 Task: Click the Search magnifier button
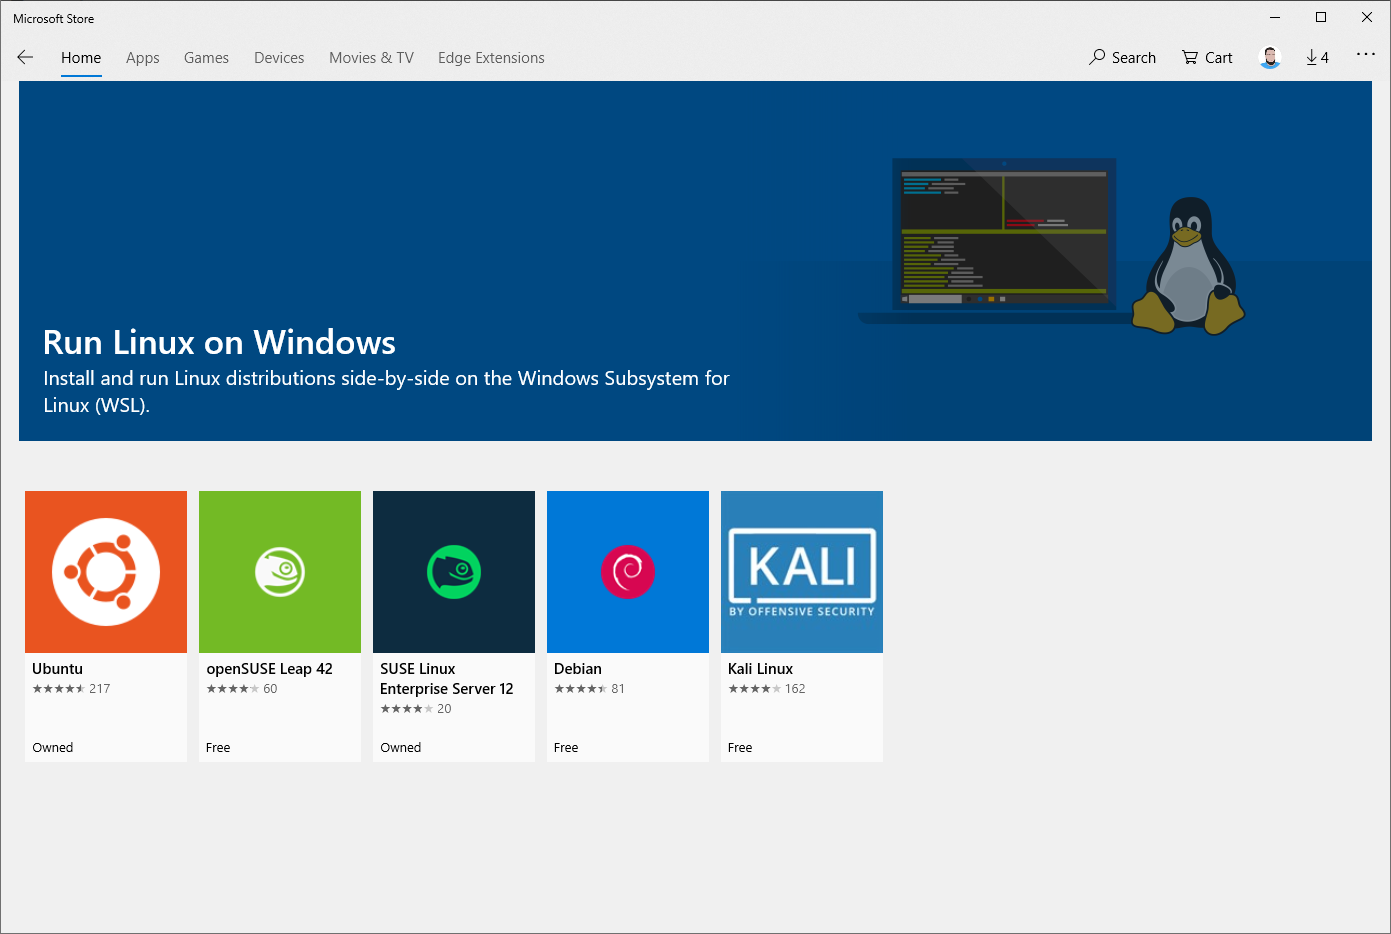coord(1122,57)
